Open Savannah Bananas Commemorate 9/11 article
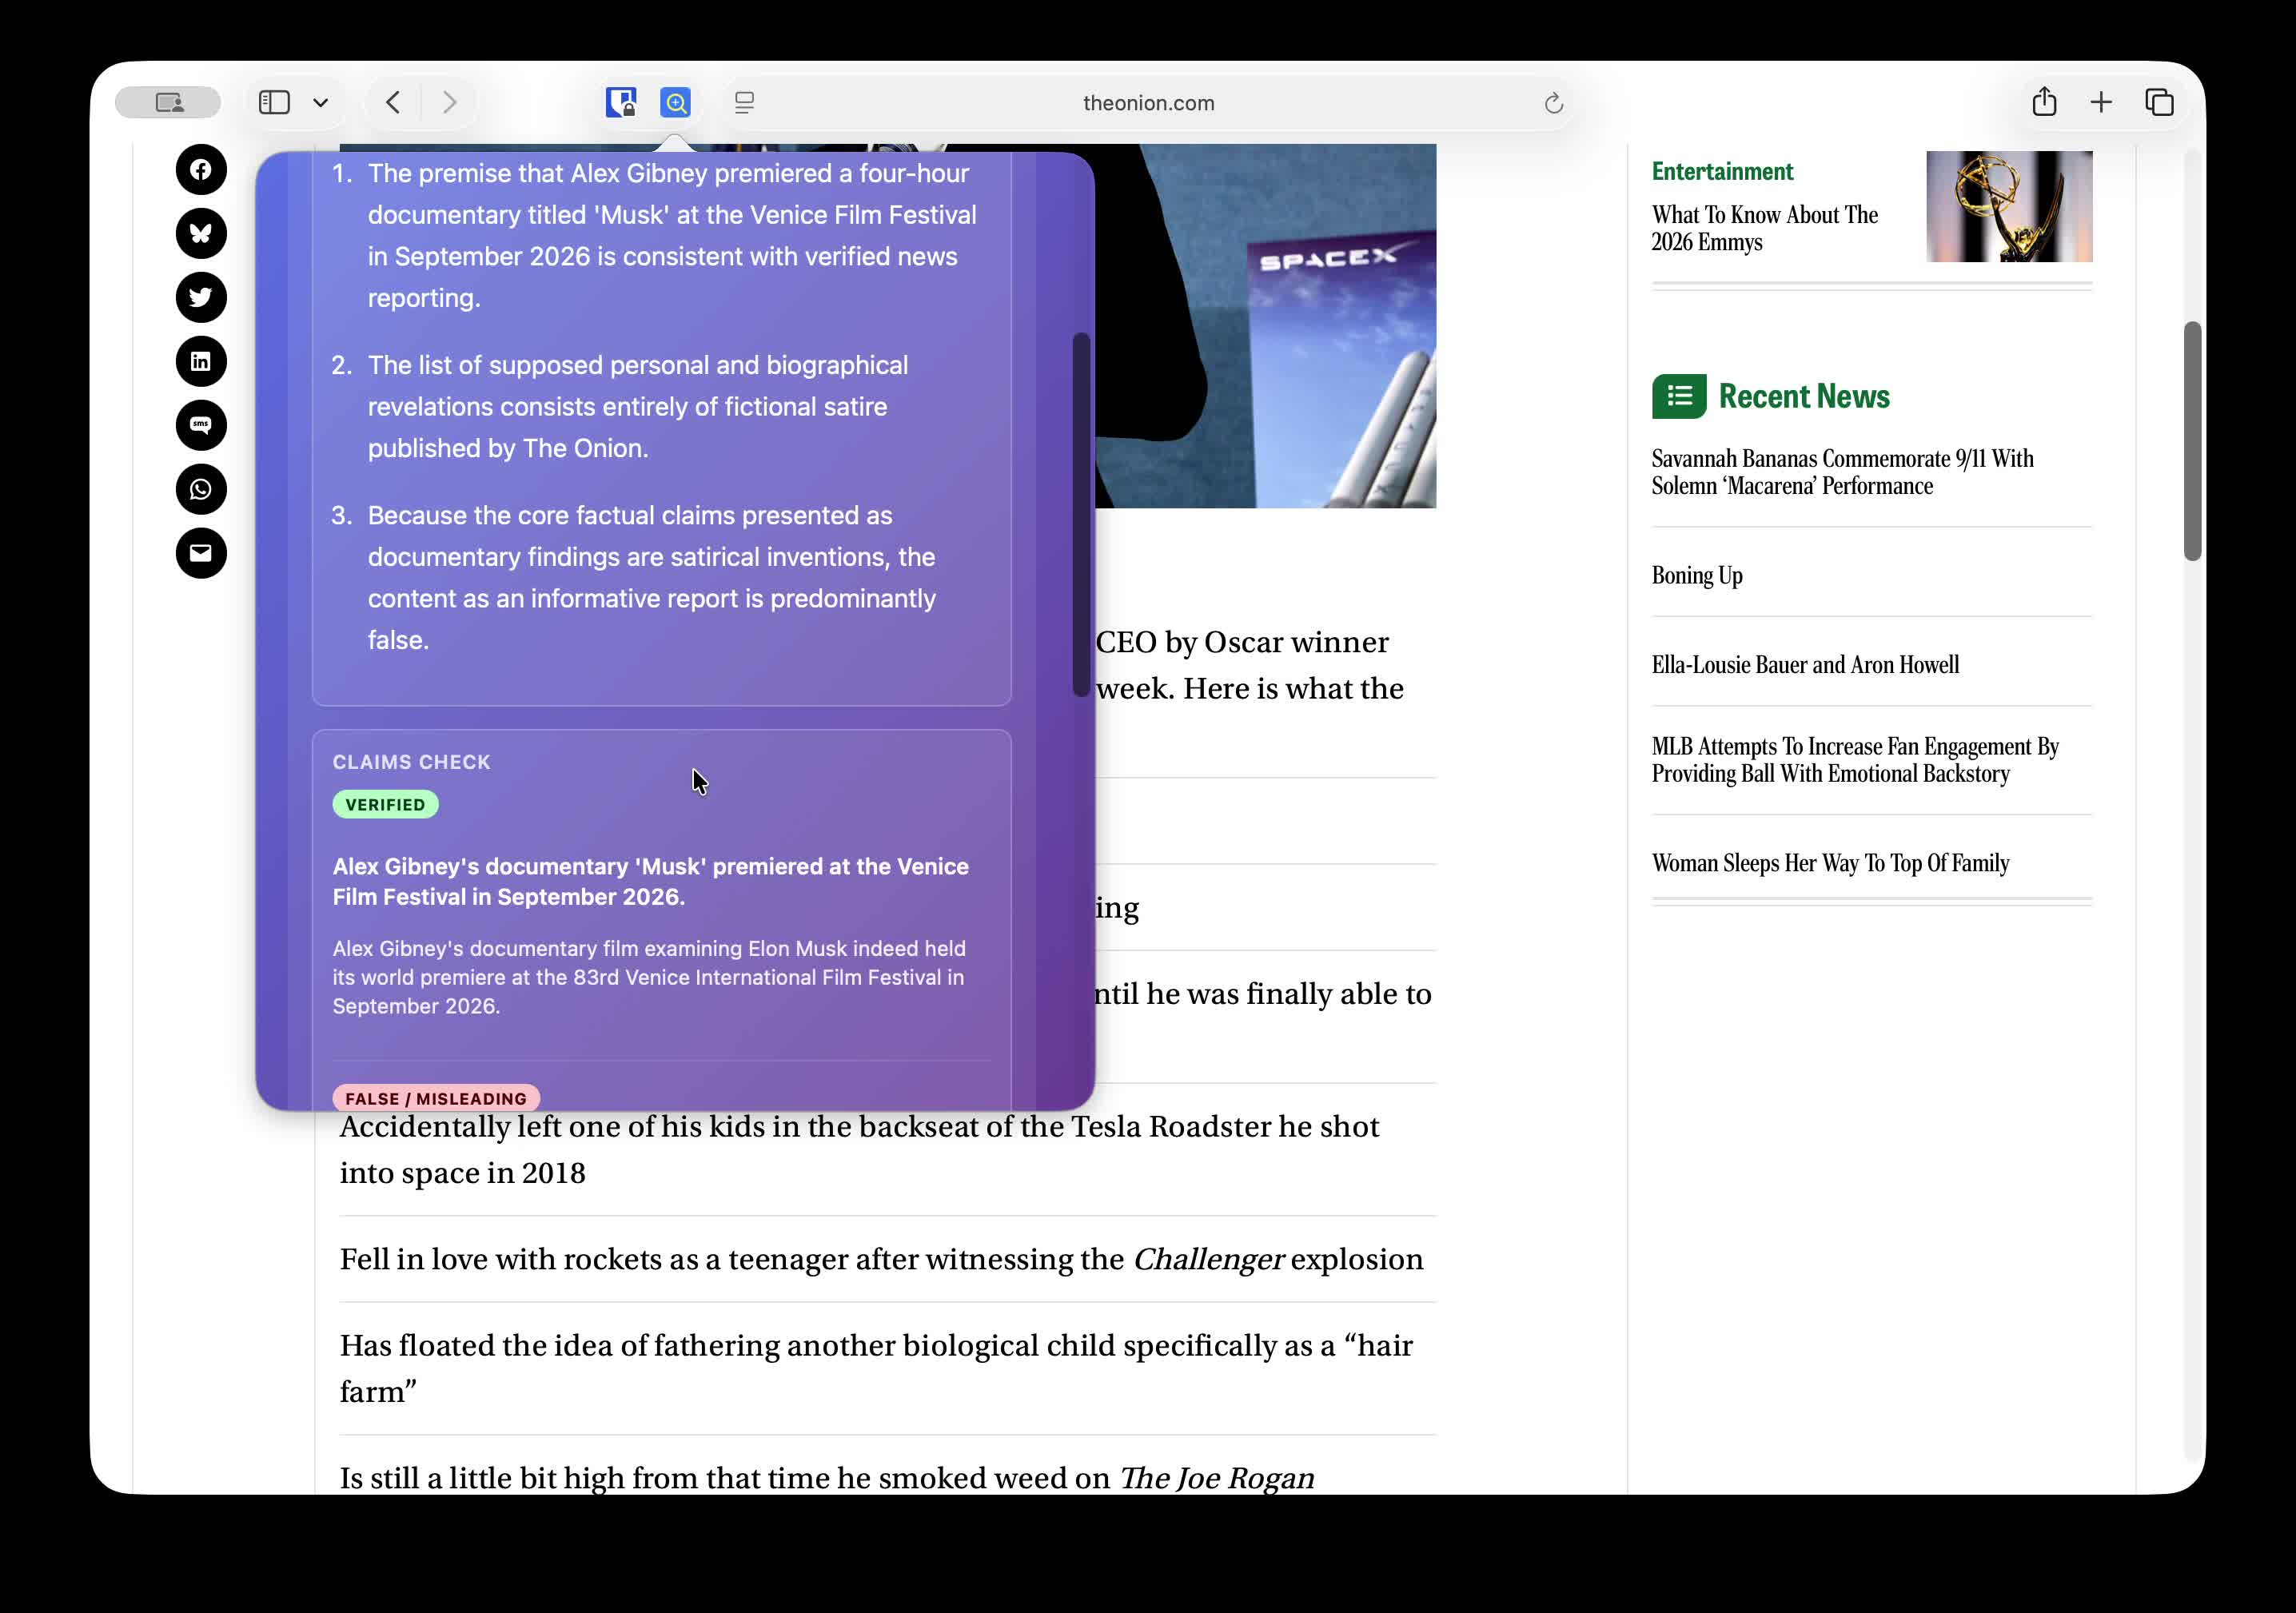 (x=1842, y=472)
